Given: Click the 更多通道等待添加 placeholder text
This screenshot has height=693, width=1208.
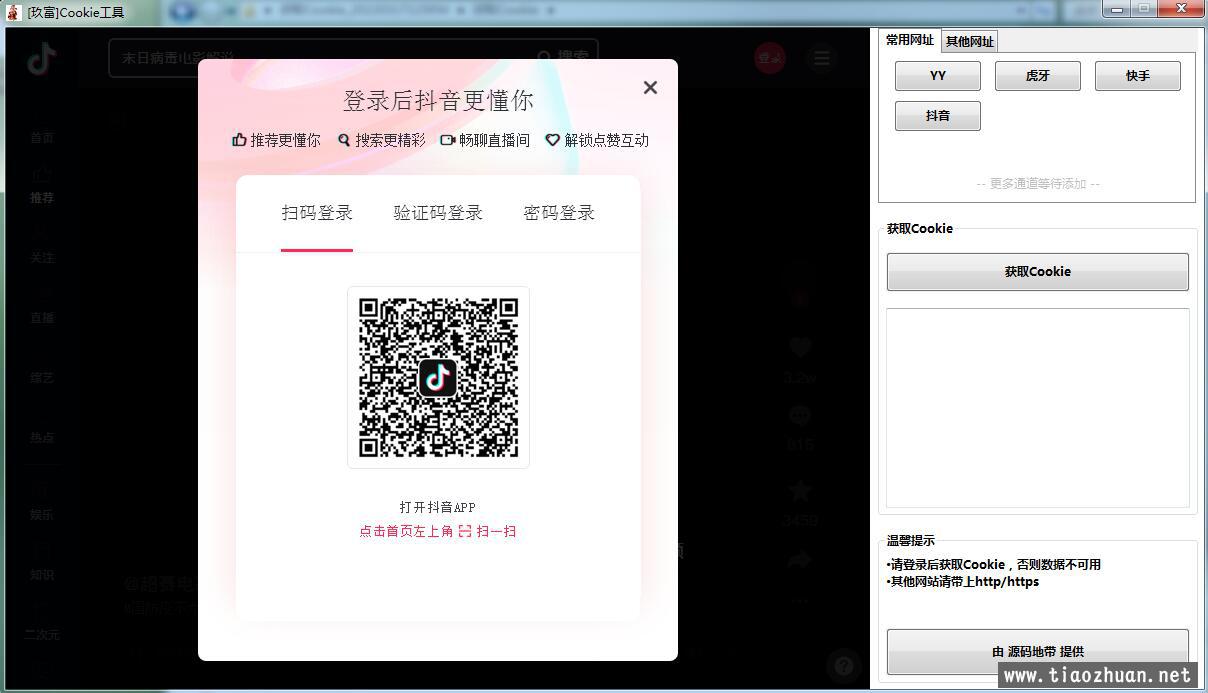Looking at the screenshot, I should click(1038, 184).
